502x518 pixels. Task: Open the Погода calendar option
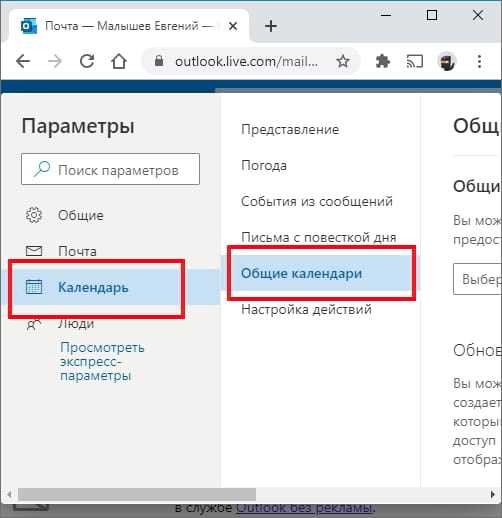[264, 165]
